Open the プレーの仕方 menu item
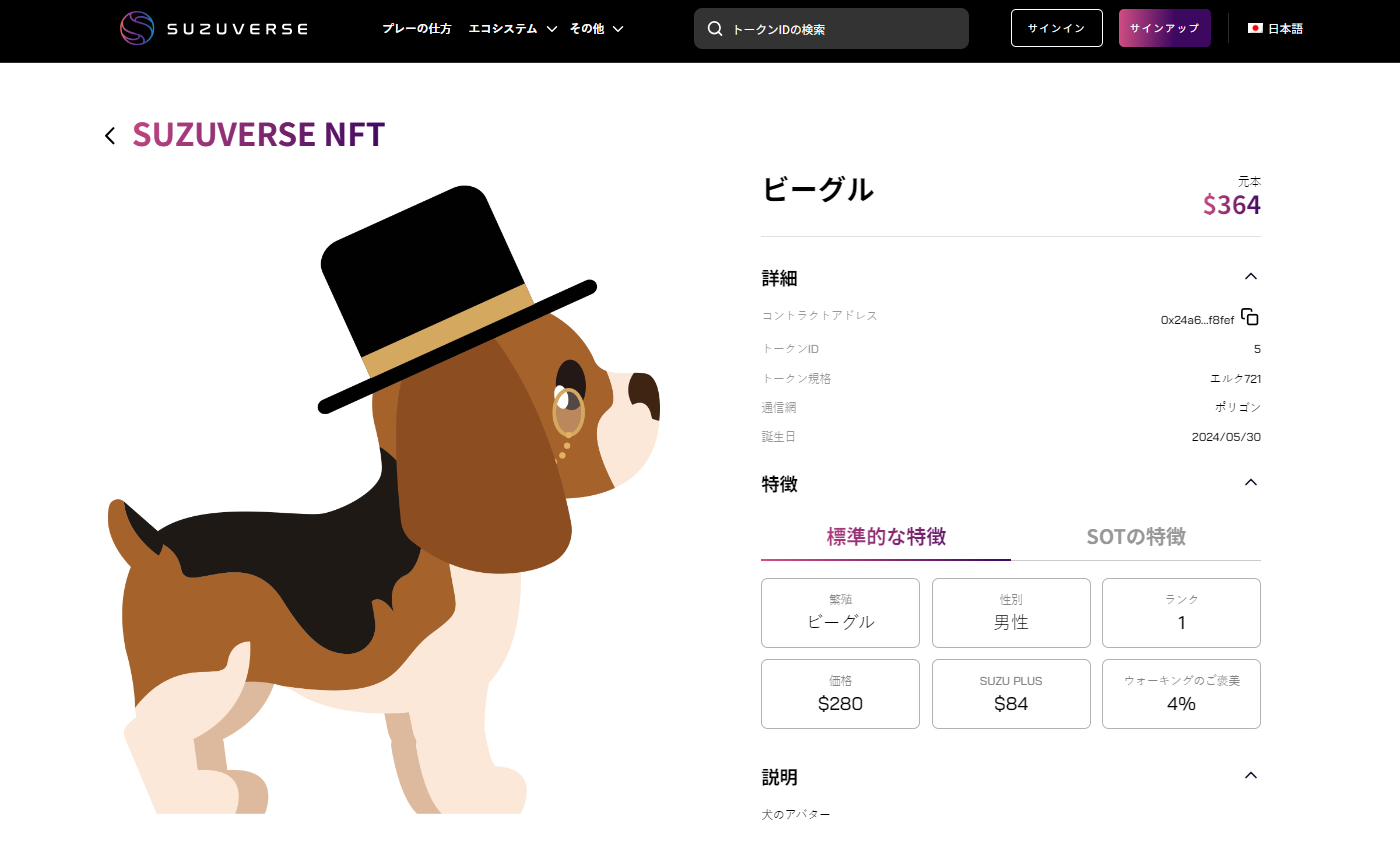 [x=416, y=29]
